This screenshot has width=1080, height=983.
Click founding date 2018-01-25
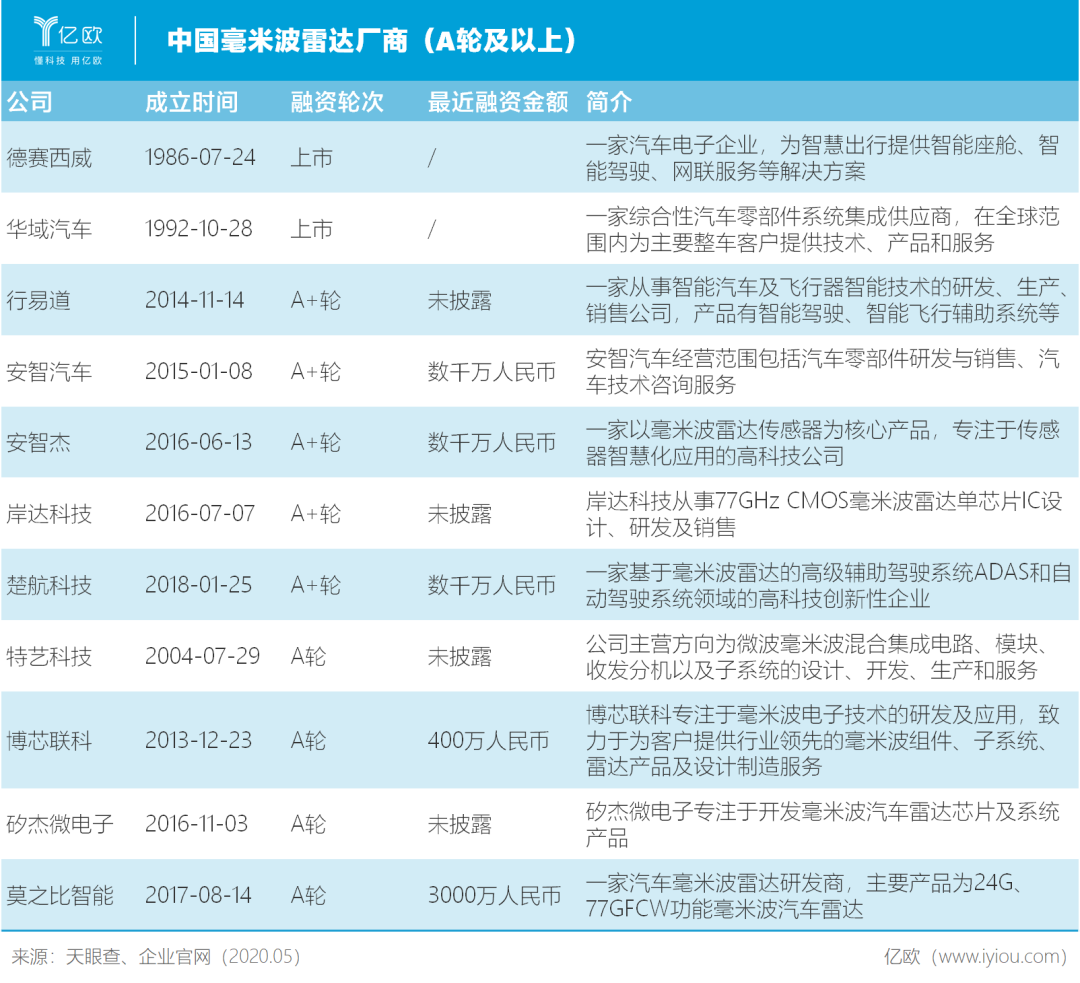[x=198, y=586]
